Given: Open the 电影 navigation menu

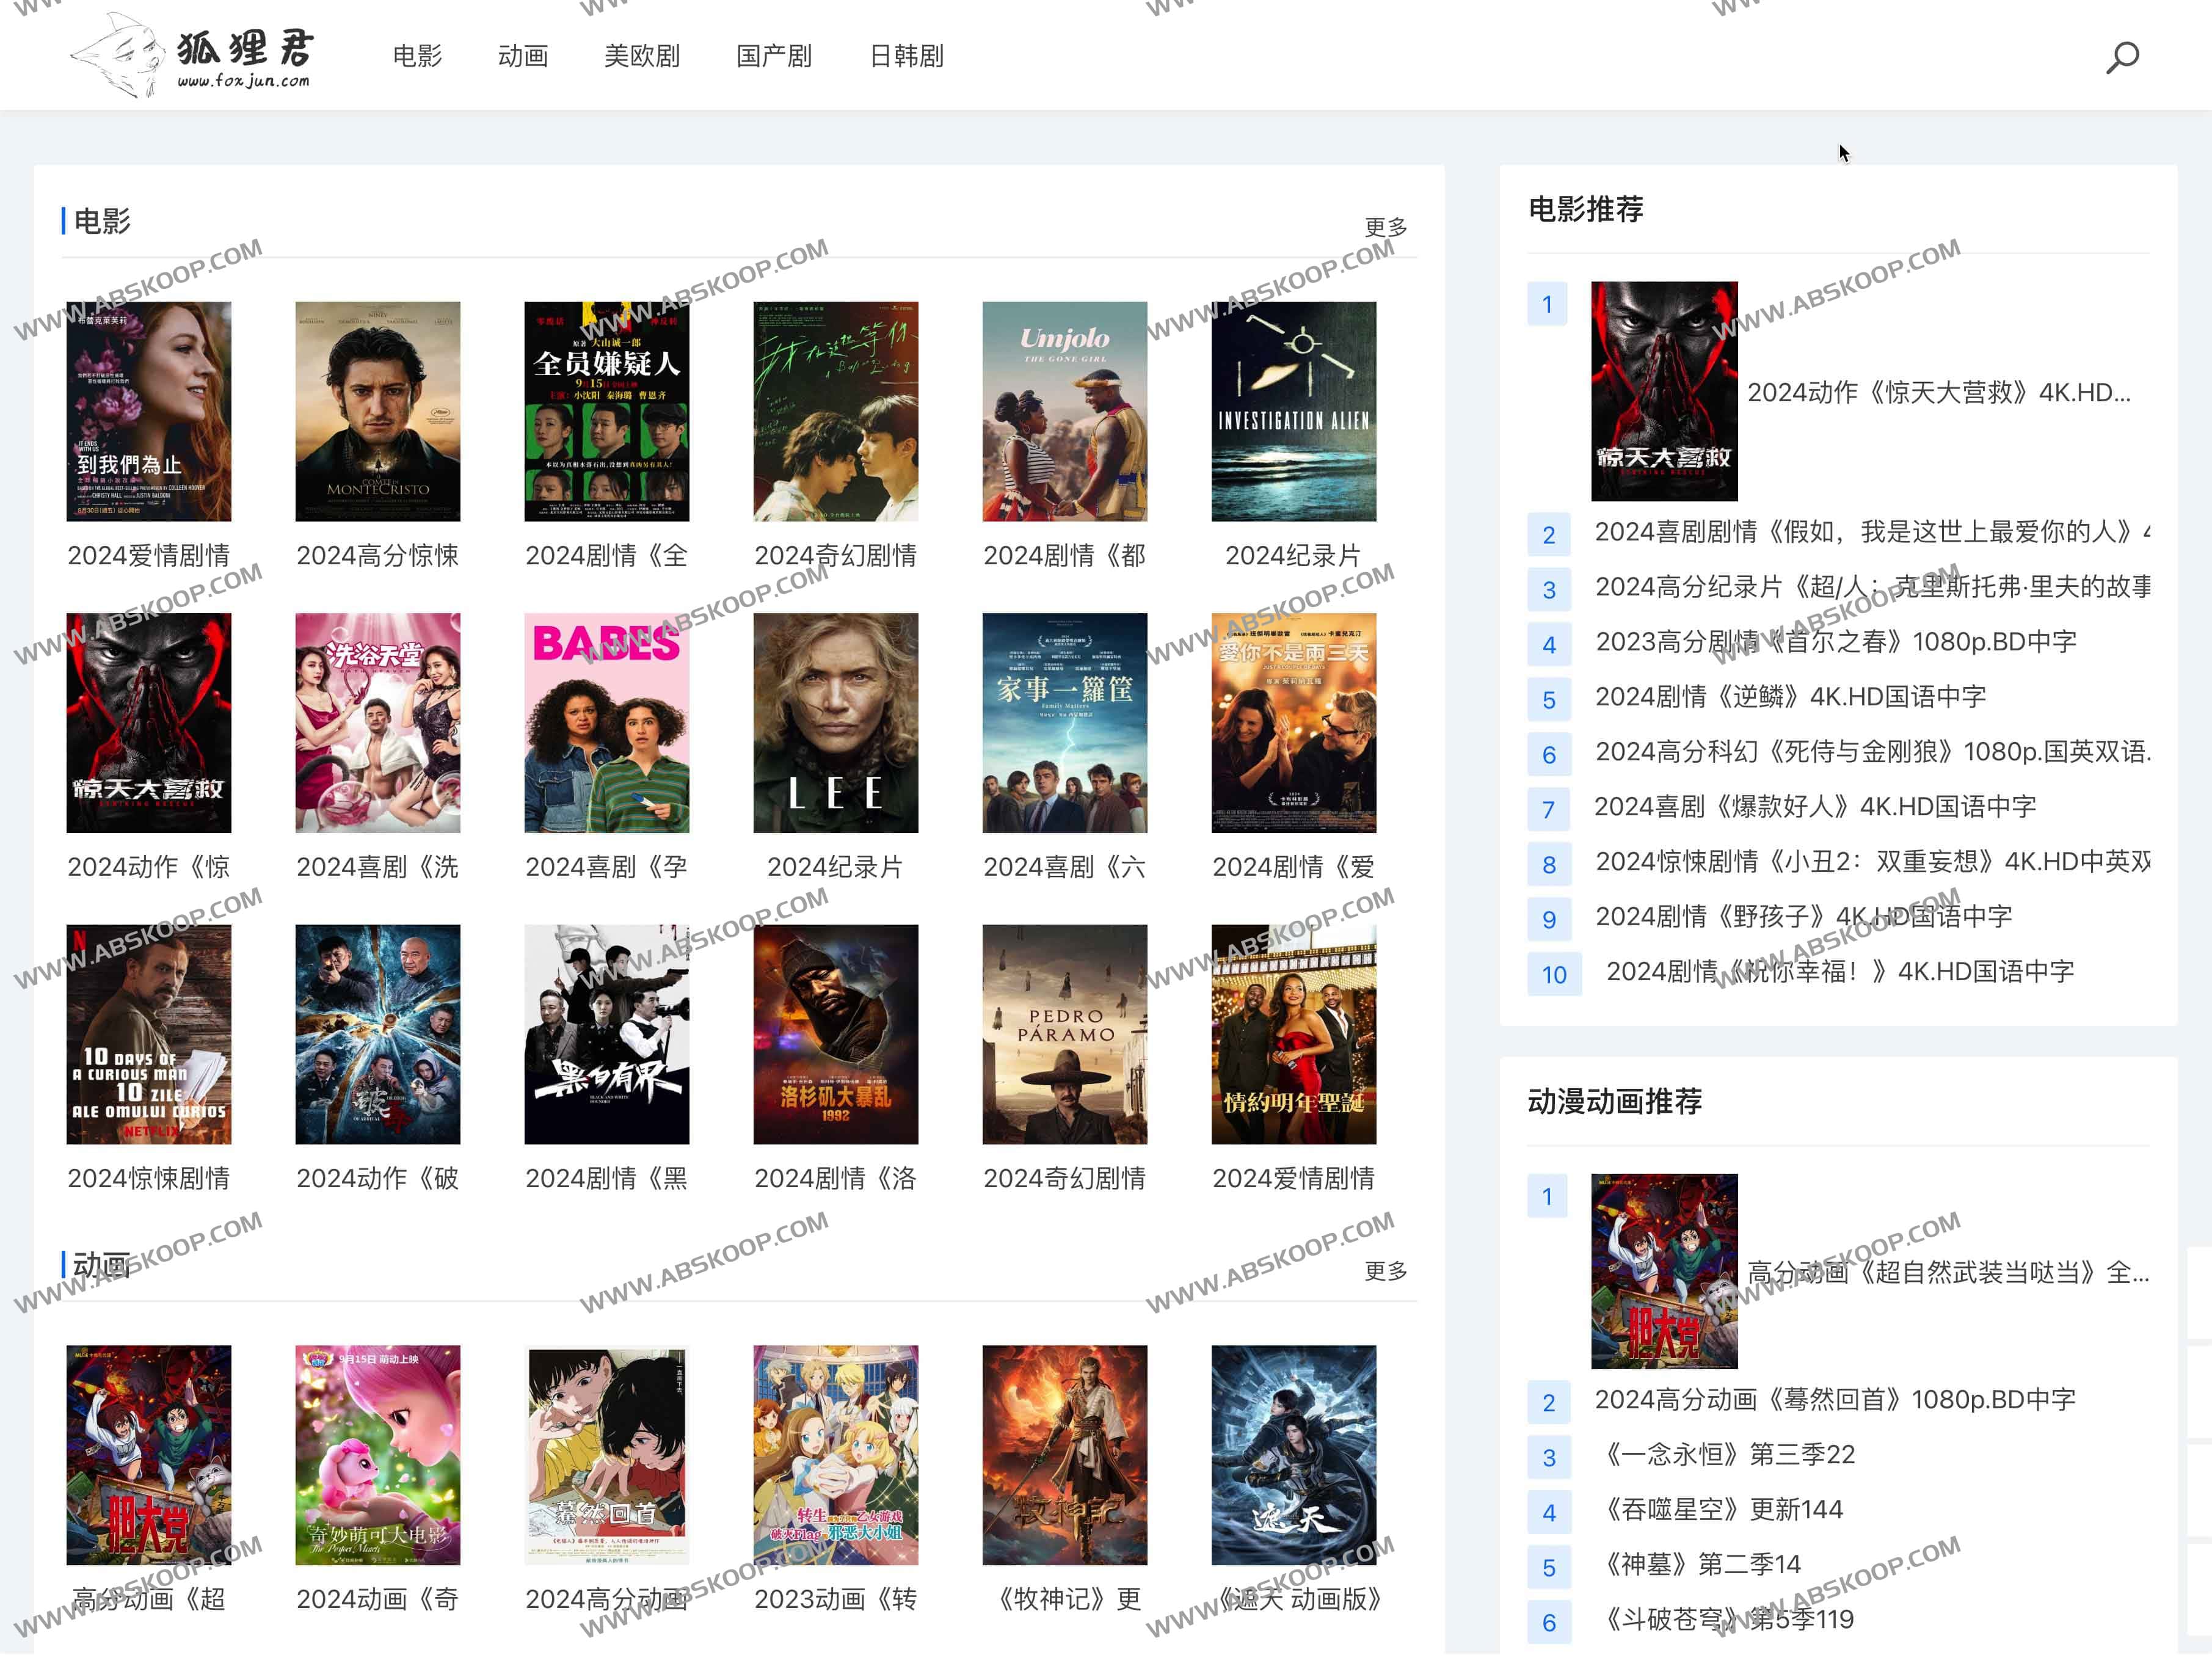Looking at the screenshot, I should click(417, 56).
